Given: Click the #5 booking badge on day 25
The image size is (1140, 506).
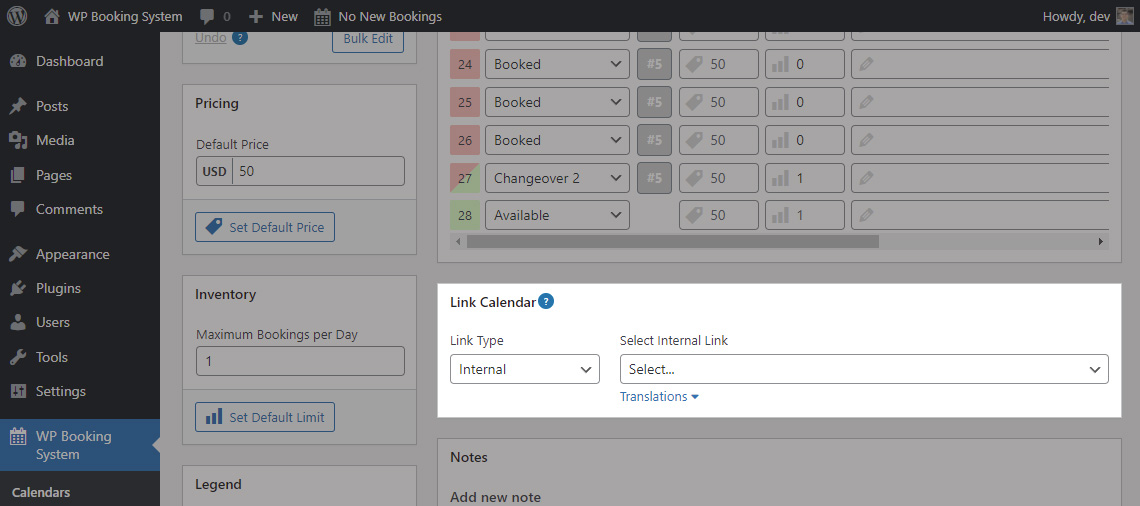Looking at the screenshot, I should point(654,102).
